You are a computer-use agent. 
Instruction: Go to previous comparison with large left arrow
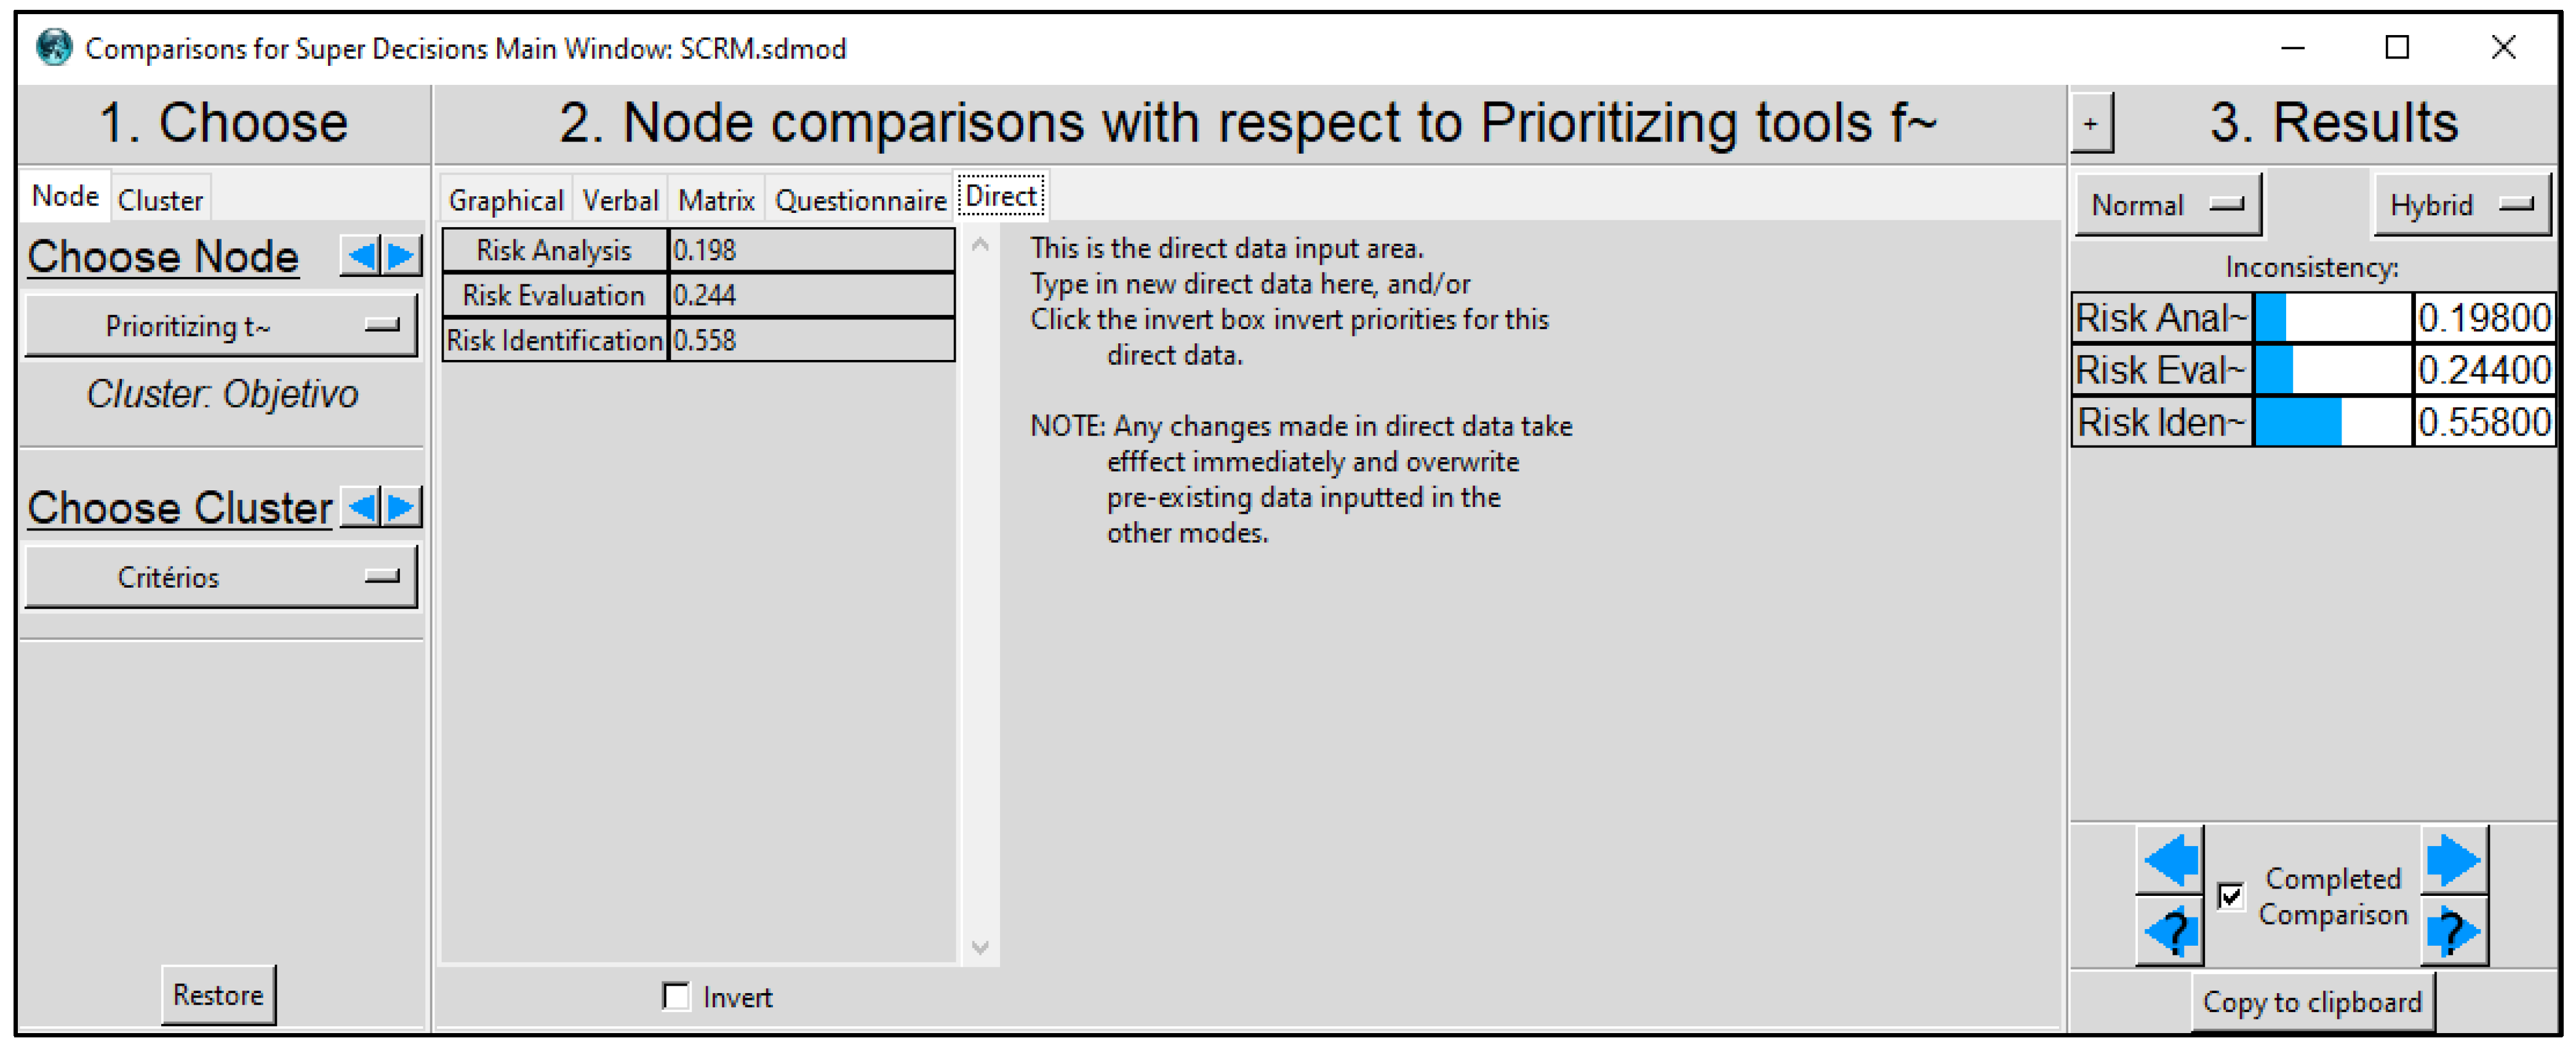click(x=2169, y=859)
